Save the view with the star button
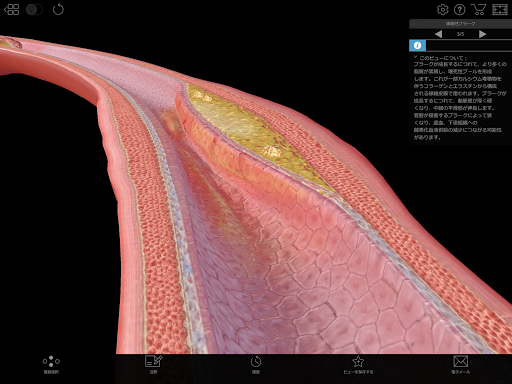This screenshot has width=512, height=384. click(358, 364)
